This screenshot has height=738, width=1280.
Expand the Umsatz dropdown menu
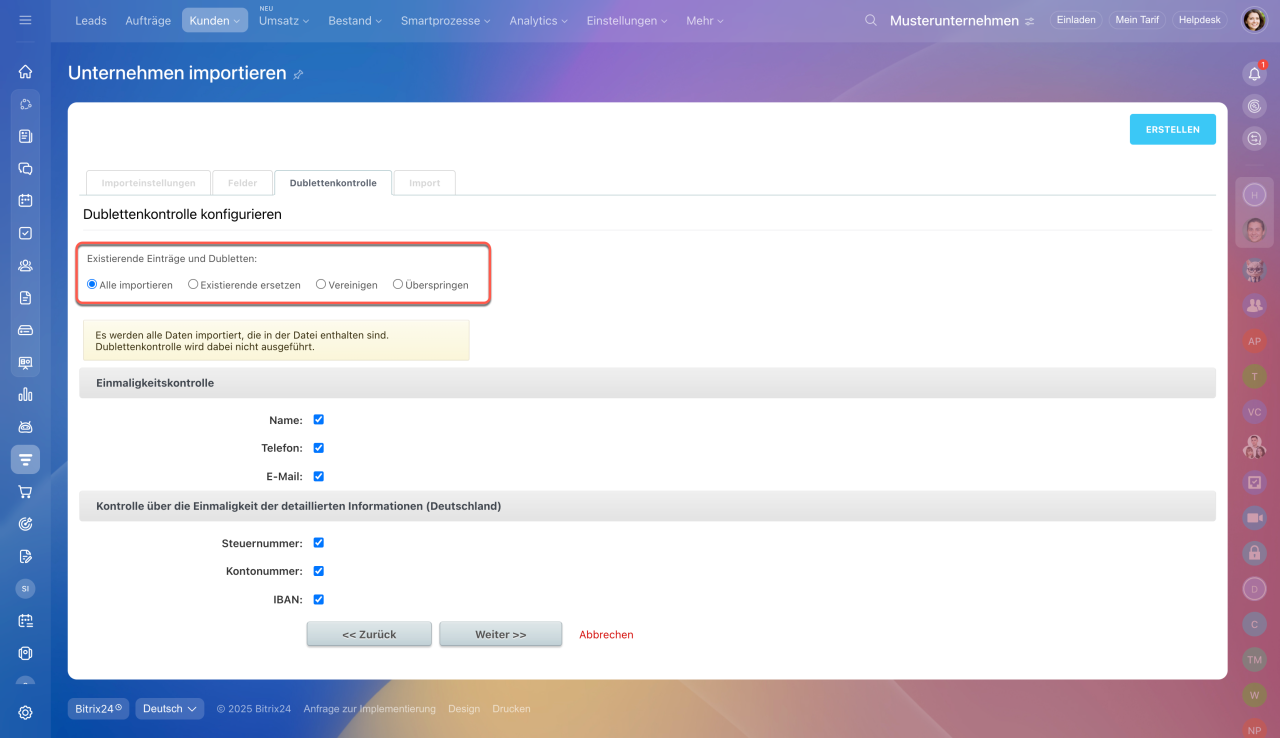click(x=284, y=20)
